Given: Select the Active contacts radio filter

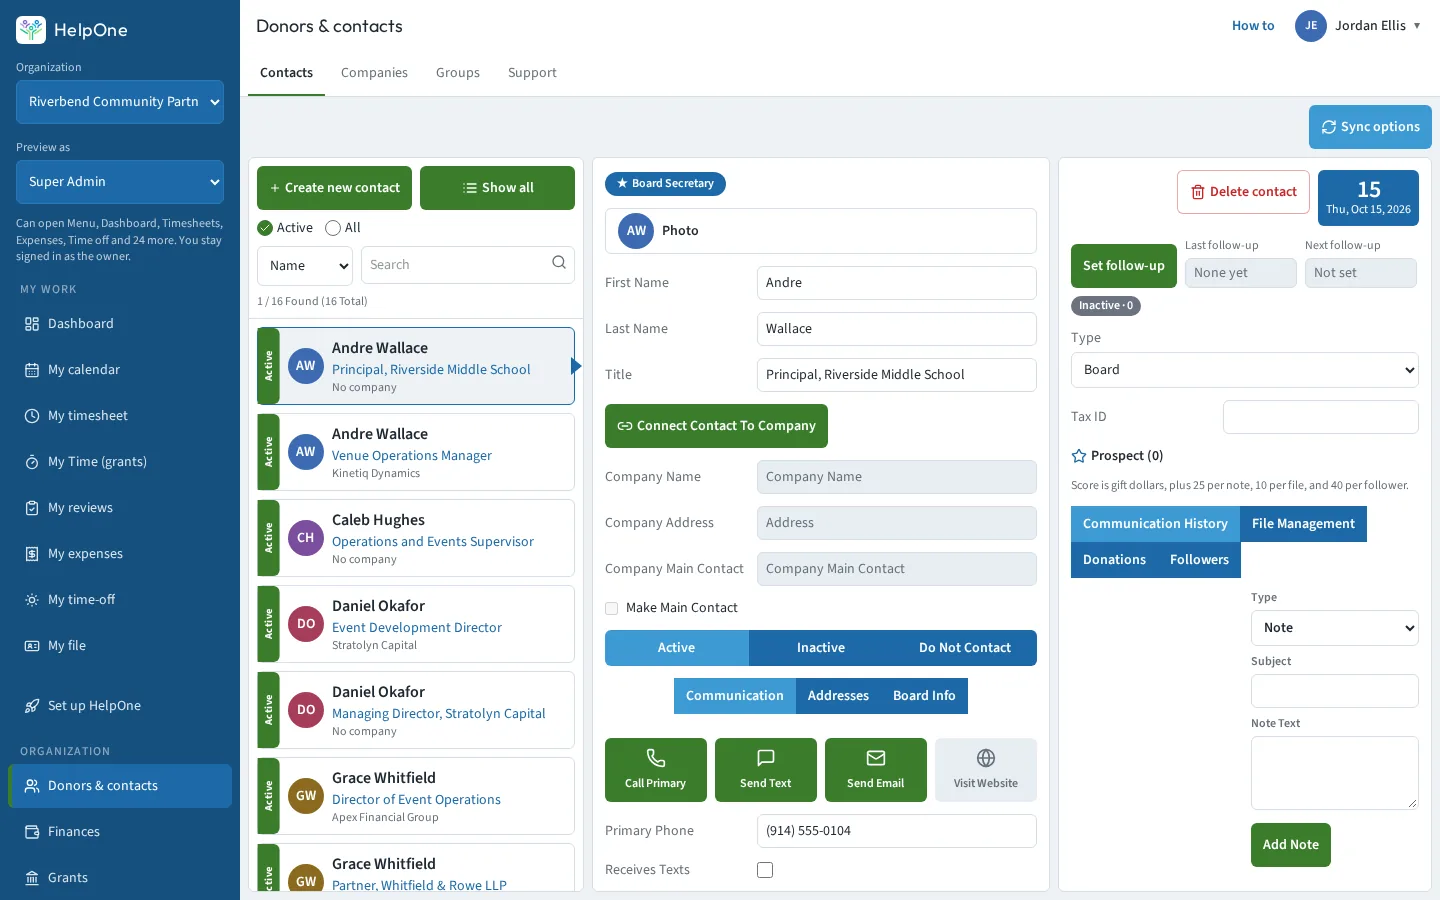Looking at the screenshot, I should click(x=265, y=228).
